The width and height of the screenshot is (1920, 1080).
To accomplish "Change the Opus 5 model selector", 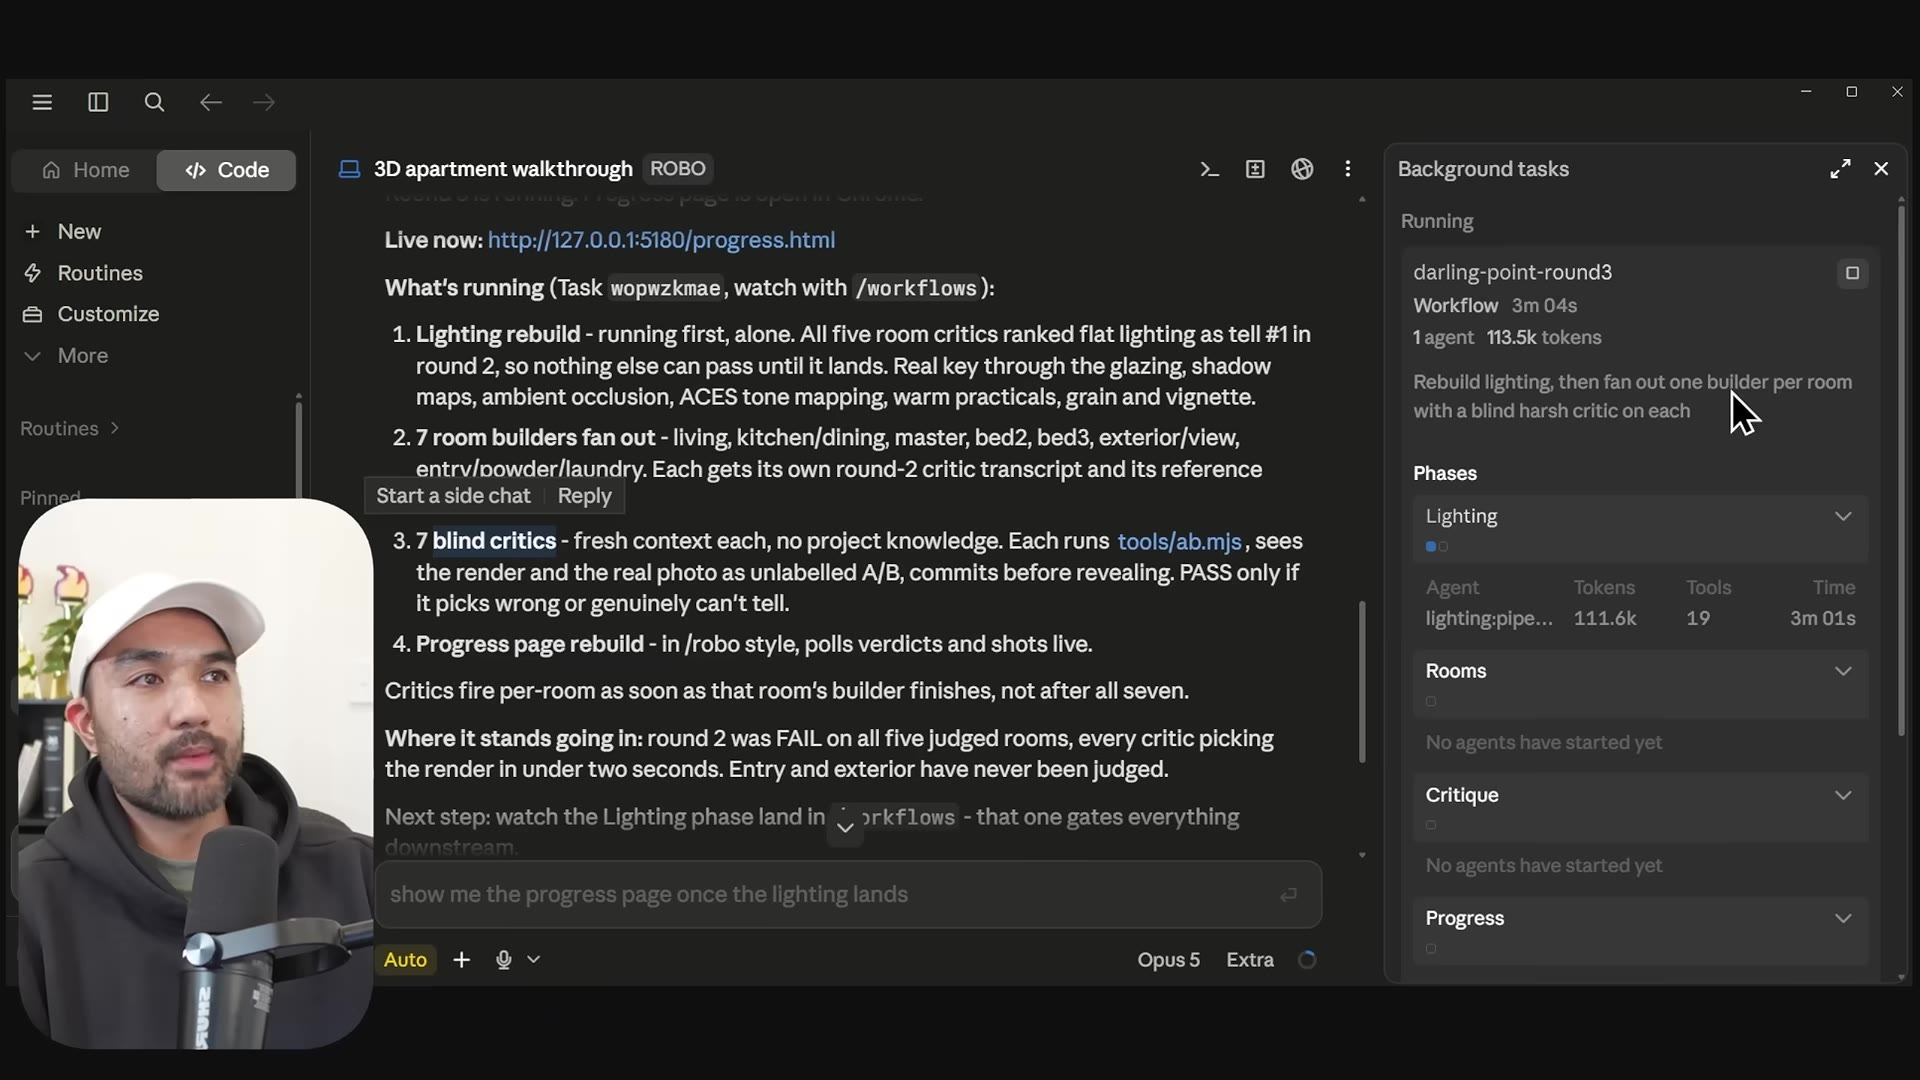I will [x=1168, y=960].
